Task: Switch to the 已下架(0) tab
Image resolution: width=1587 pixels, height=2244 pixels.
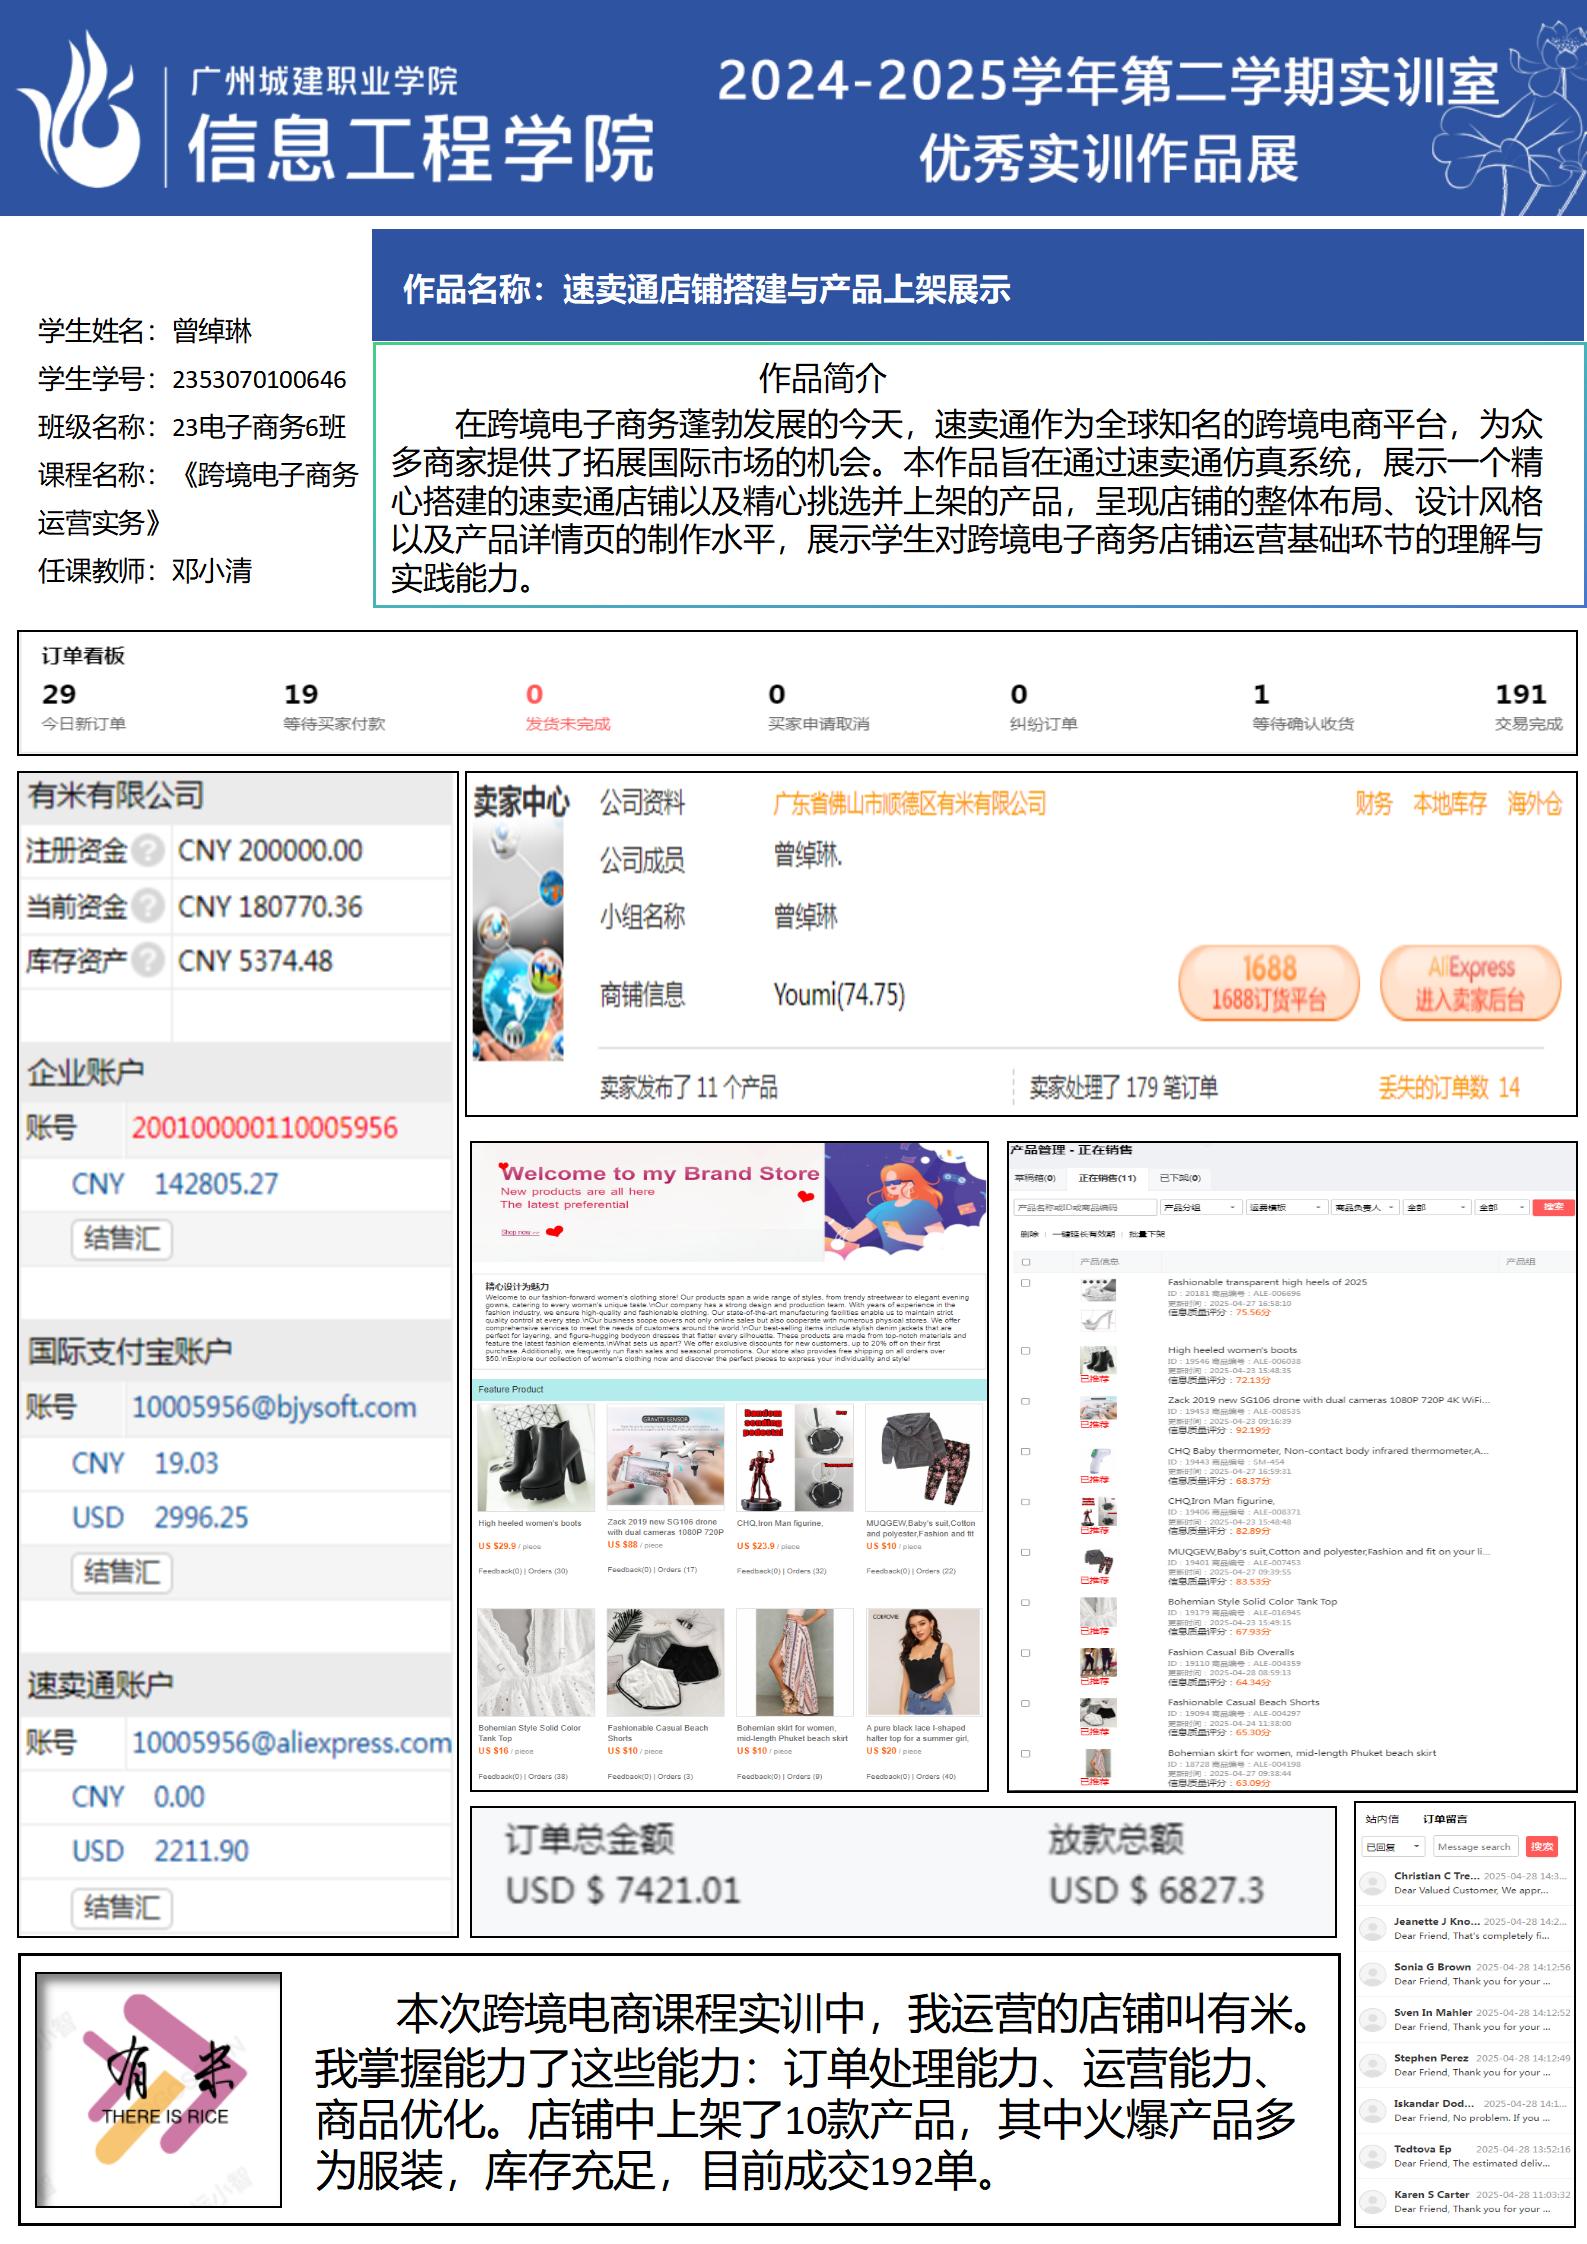Action: pyautogui.click(x=1179, y=1178)
